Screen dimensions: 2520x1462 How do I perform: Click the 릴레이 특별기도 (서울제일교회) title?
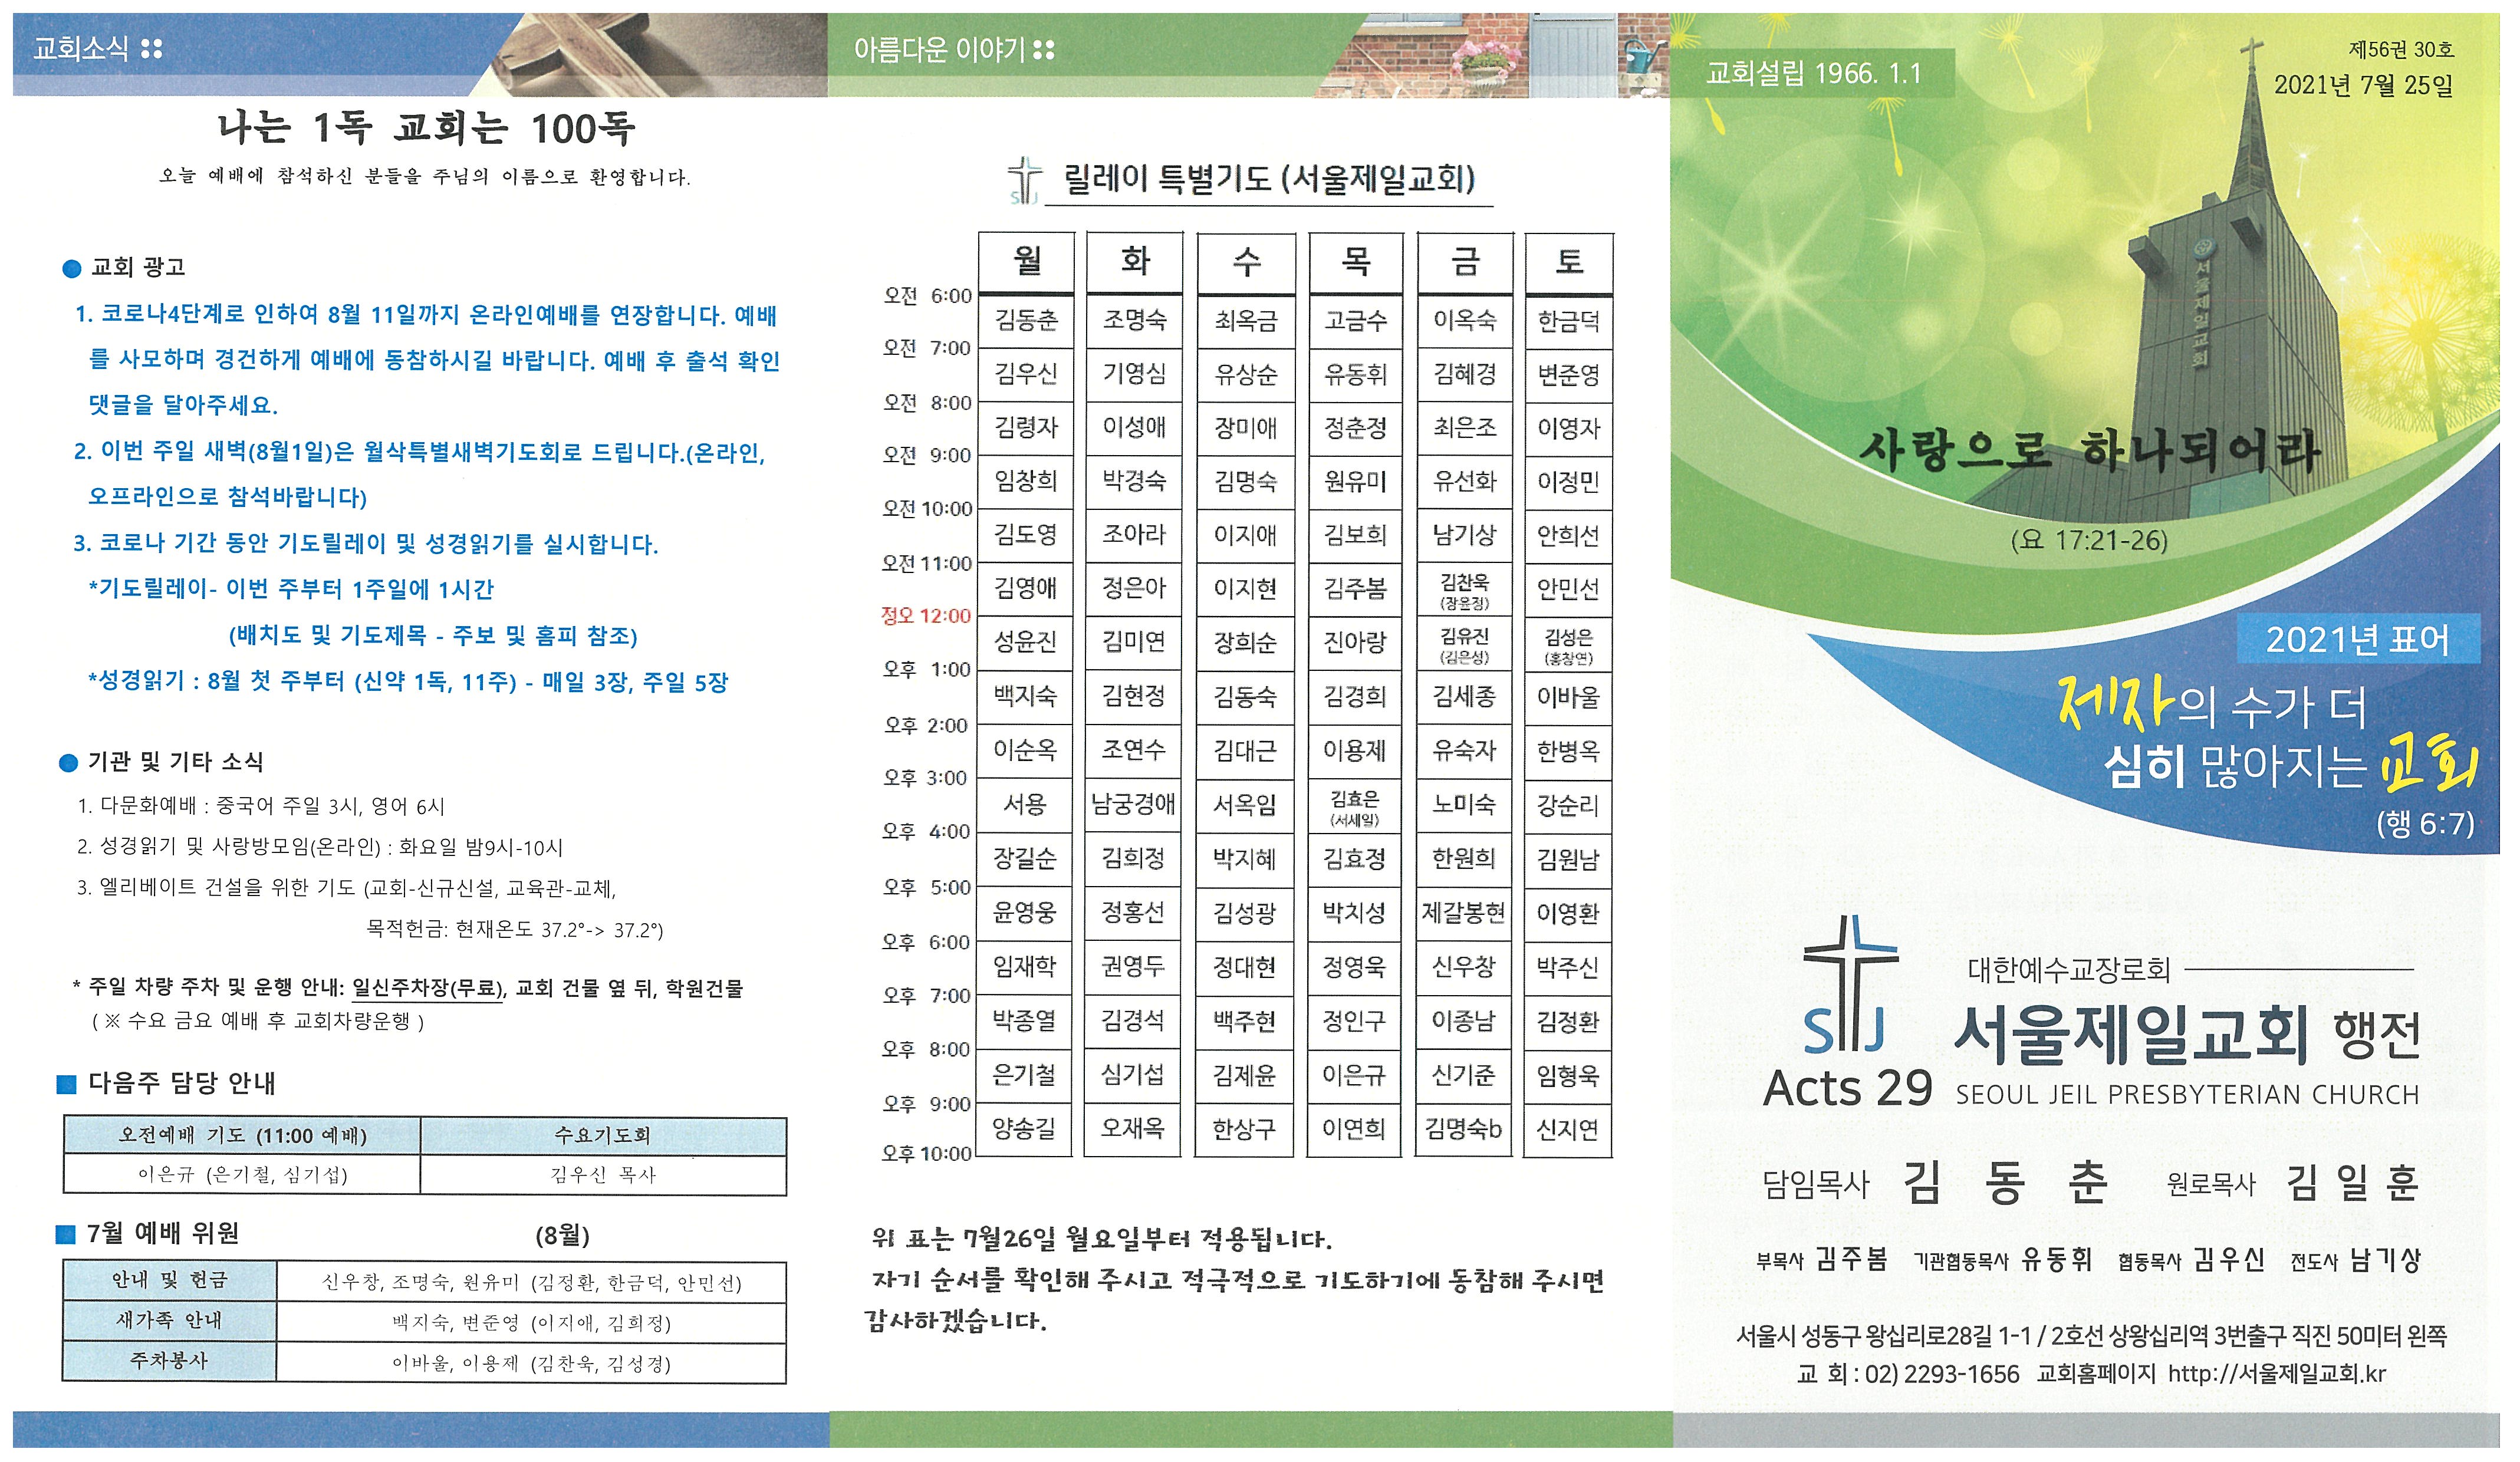pyautogui.click(x=1269, y=179)
